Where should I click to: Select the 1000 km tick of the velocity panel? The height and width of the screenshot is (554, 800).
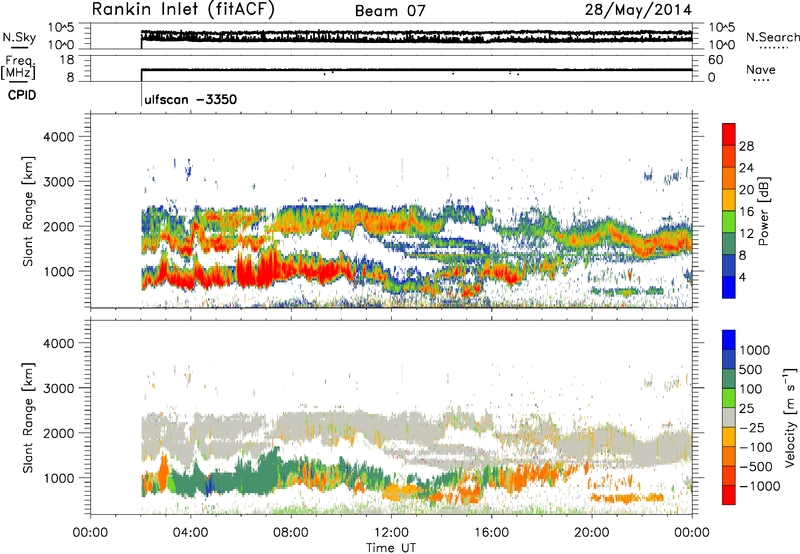tap(59, 477)
